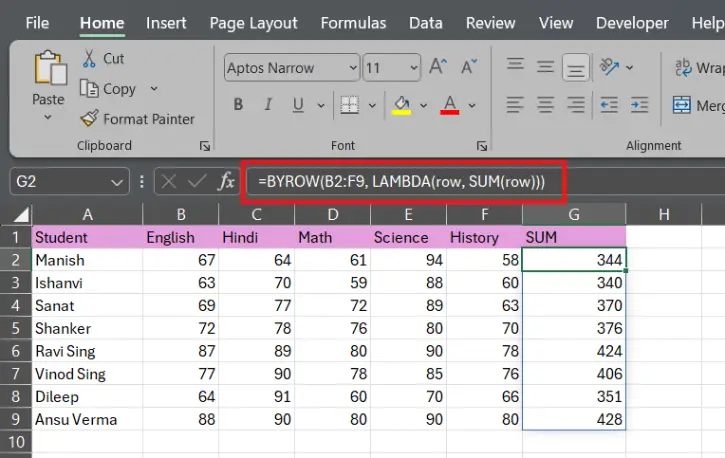
Task: Open the File tab
Action: tap(37, 23)
